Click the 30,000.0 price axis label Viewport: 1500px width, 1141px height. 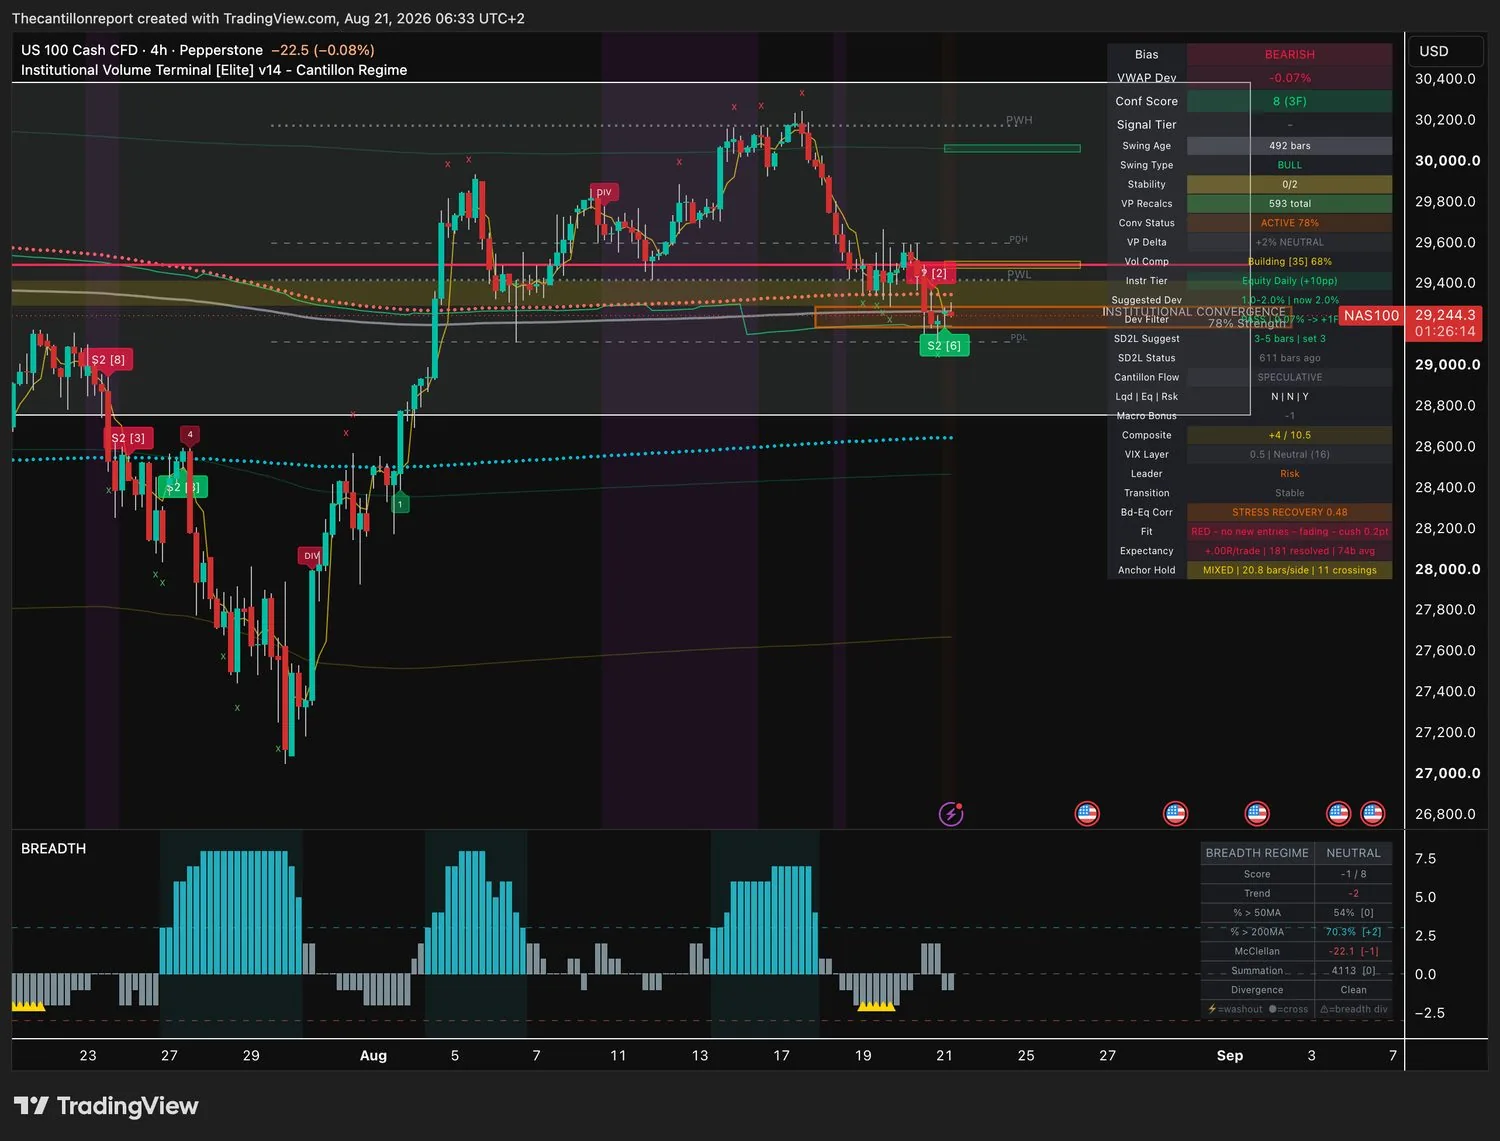1447,160
